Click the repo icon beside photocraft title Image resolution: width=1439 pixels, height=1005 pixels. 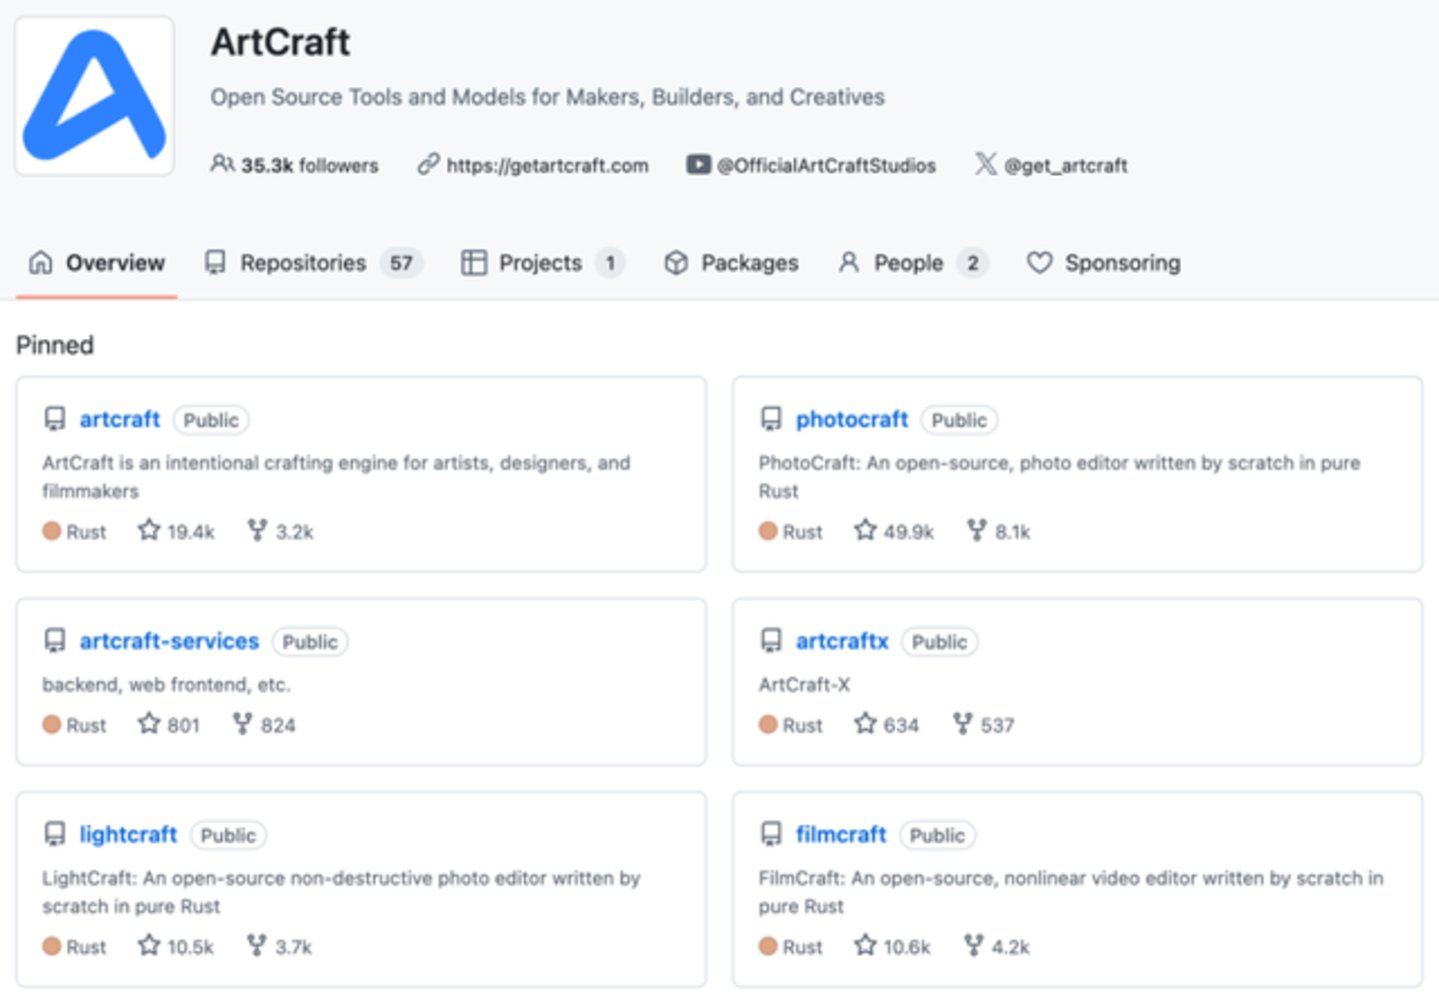[x=771, y=419]
